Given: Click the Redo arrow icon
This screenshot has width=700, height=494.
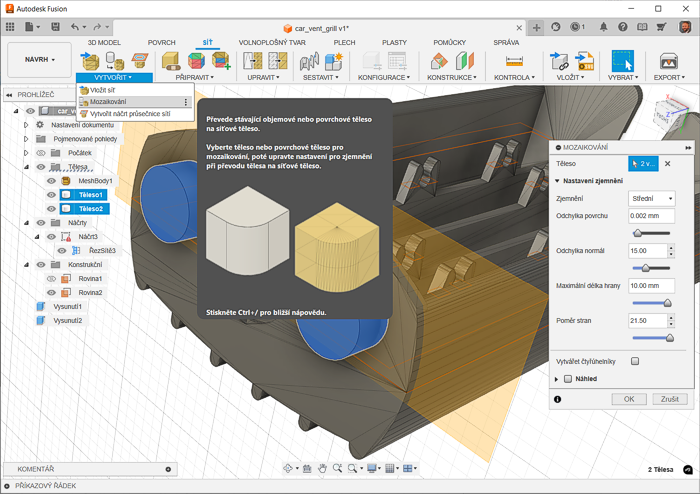Looking at the screenshot, I should click(97, 27).
